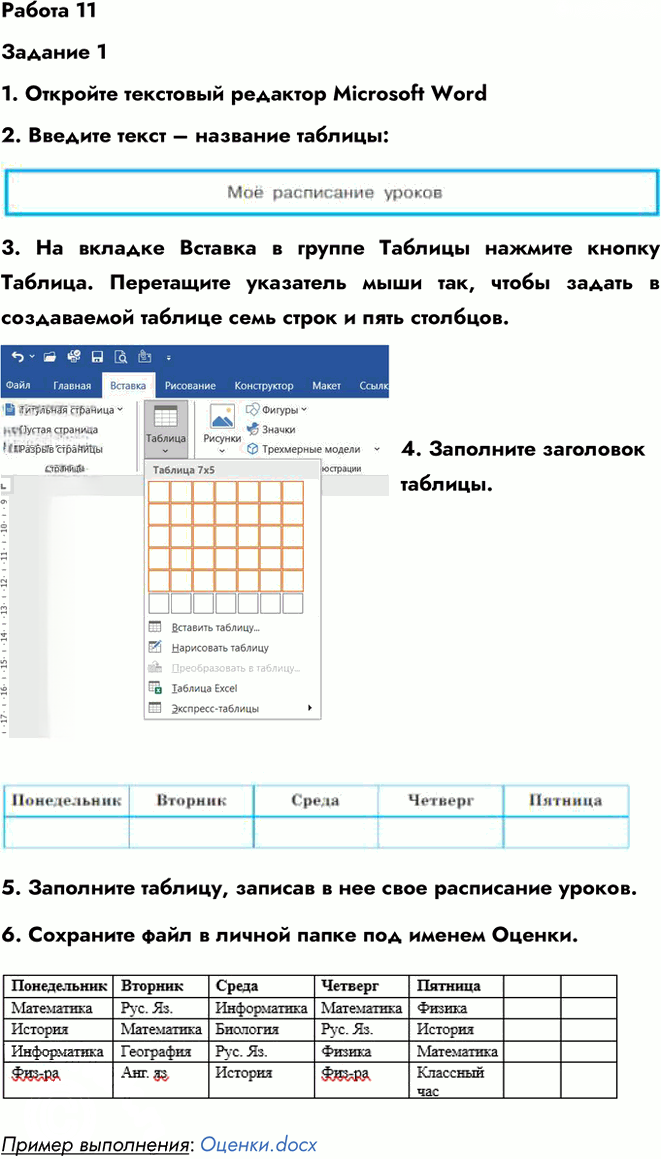Image resolution: width=661 pixels, height=1159 pixels.
Task: Click Четверг header in the blue-bordered table
Action: [x=441, y=801]
